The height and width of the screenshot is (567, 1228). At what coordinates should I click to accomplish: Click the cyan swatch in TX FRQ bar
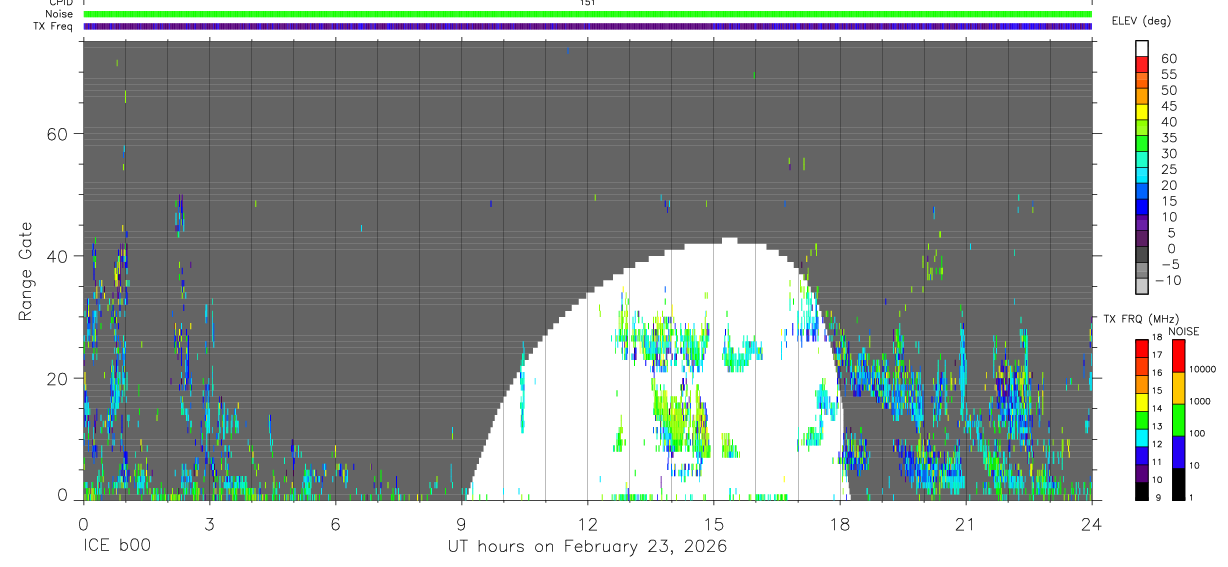point(1141,437)
